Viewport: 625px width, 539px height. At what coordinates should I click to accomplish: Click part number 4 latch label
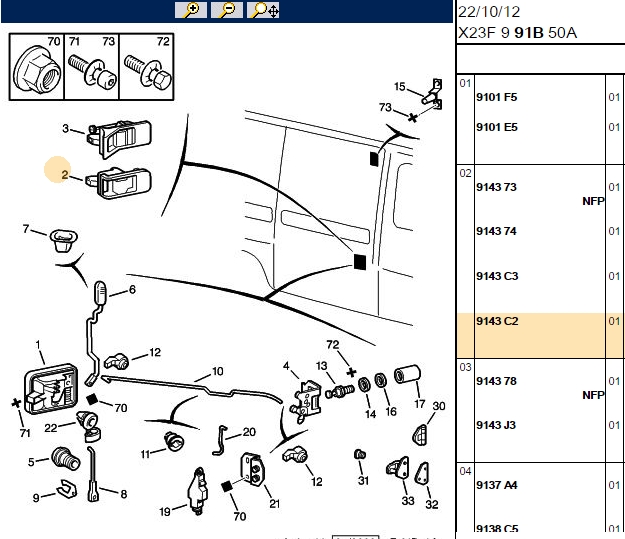(286, 366)
